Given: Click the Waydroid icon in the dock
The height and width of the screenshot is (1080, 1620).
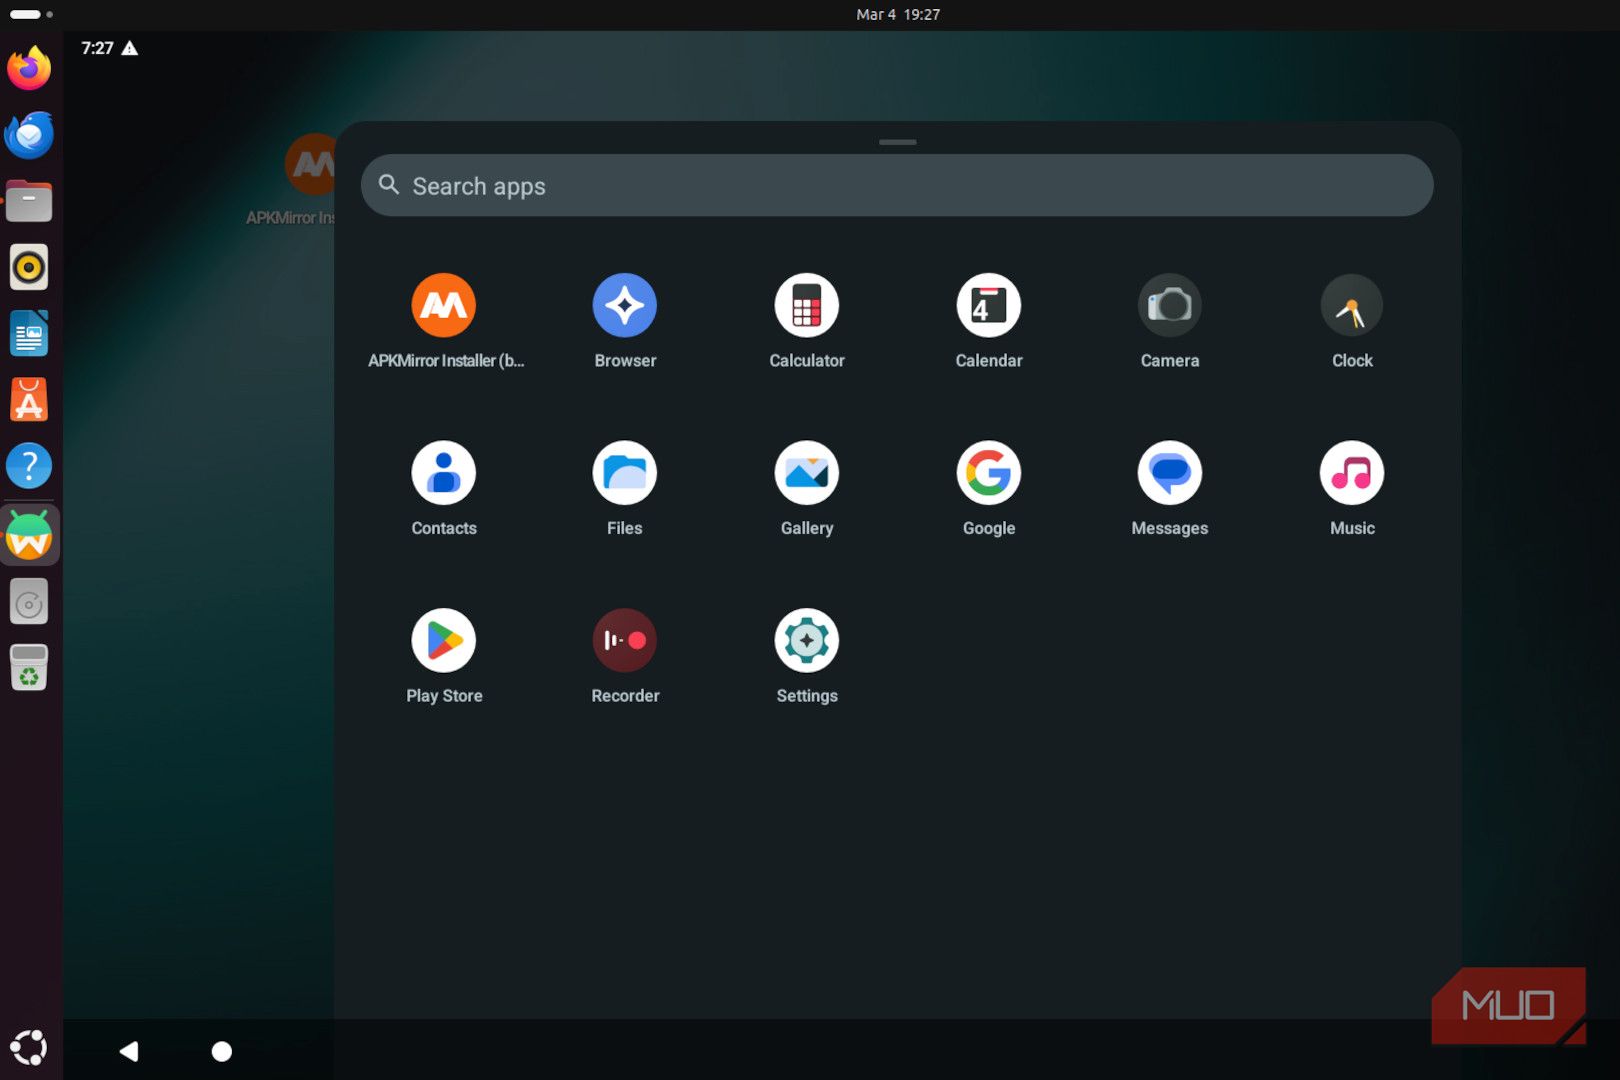Looking at the screenshot, I should tap(29, 536).
